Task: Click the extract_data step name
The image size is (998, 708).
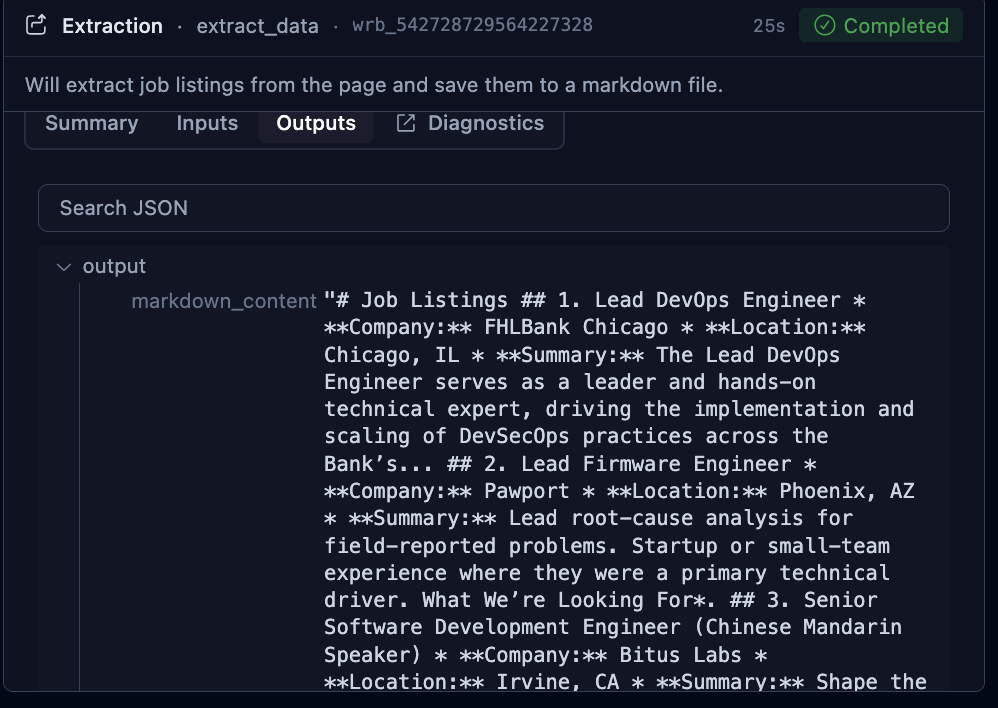Action: (257, 25)
